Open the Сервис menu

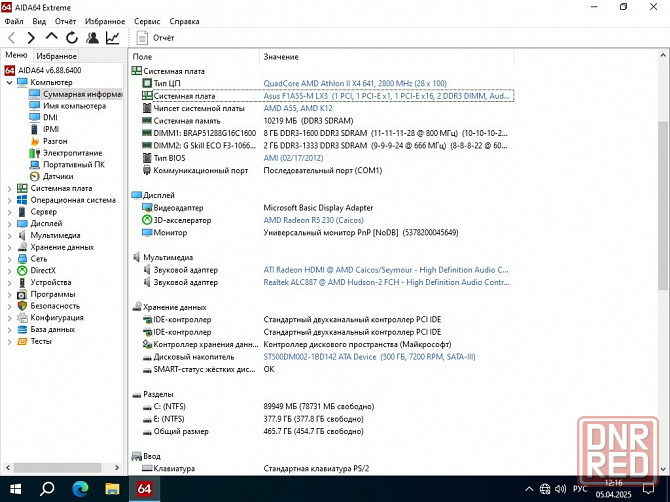click(x=147, y=21)
